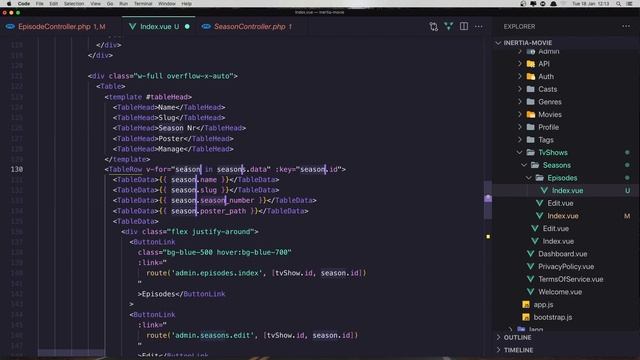Click the run/debug icon next to split editor
Viewport: 640px width, 360px height.
(449, 26)
